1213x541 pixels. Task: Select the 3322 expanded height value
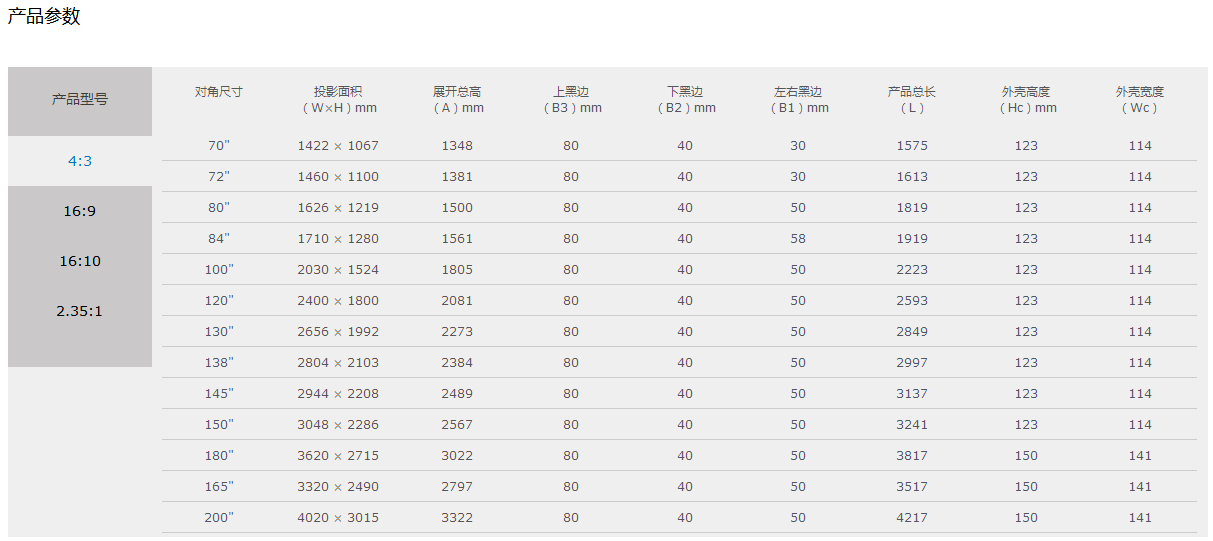pos(457,518)
